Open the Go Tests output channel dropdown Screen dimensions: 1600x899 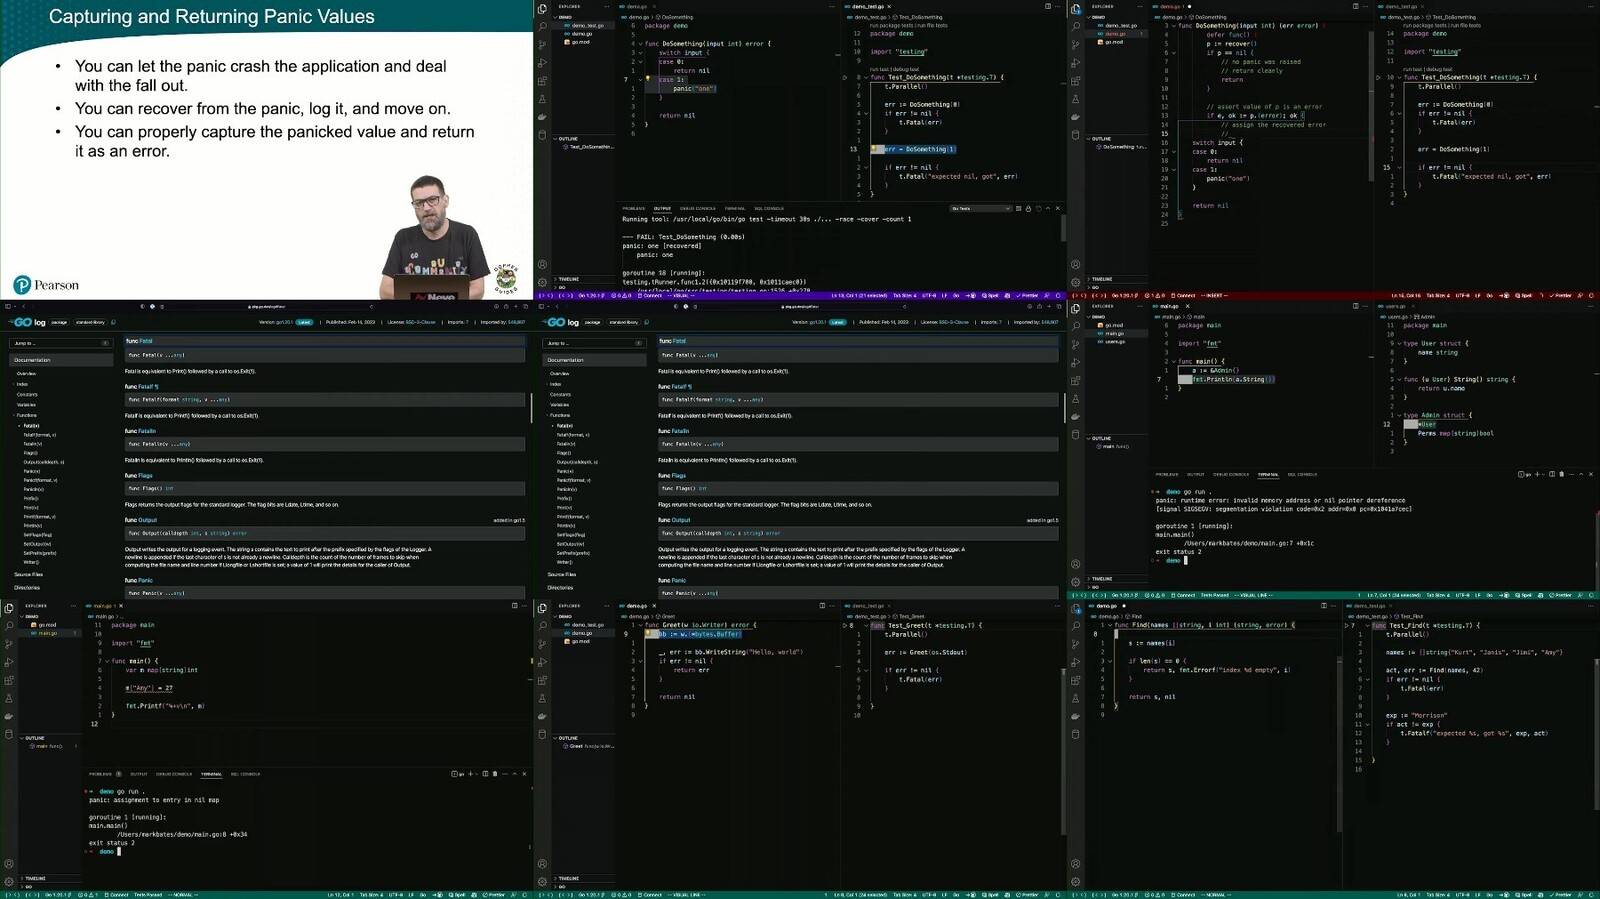click(981, 208)
